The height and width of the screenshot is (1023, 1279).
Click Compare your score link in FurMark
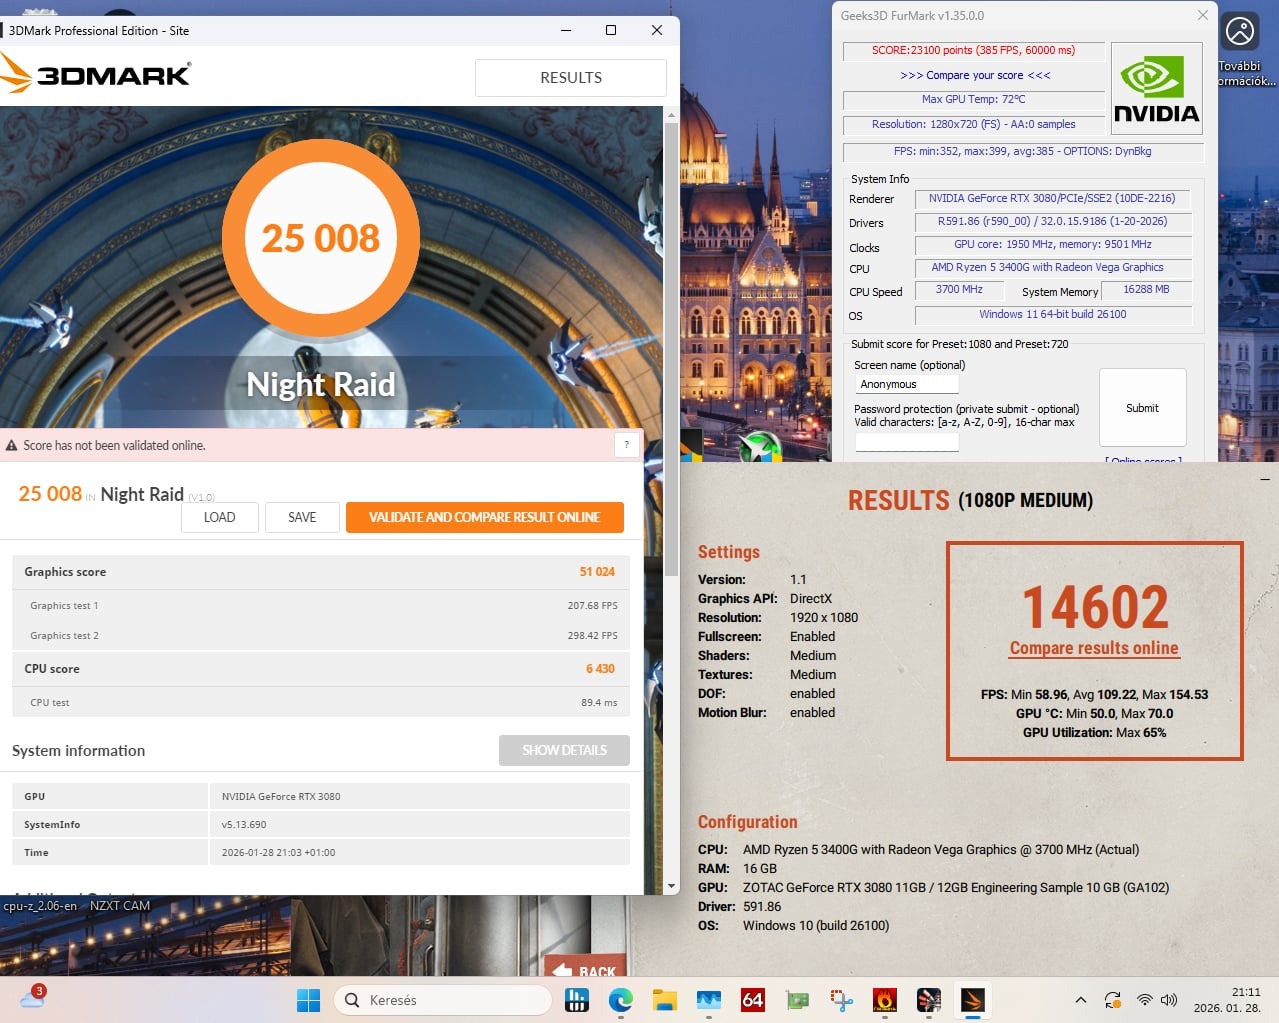975,75
